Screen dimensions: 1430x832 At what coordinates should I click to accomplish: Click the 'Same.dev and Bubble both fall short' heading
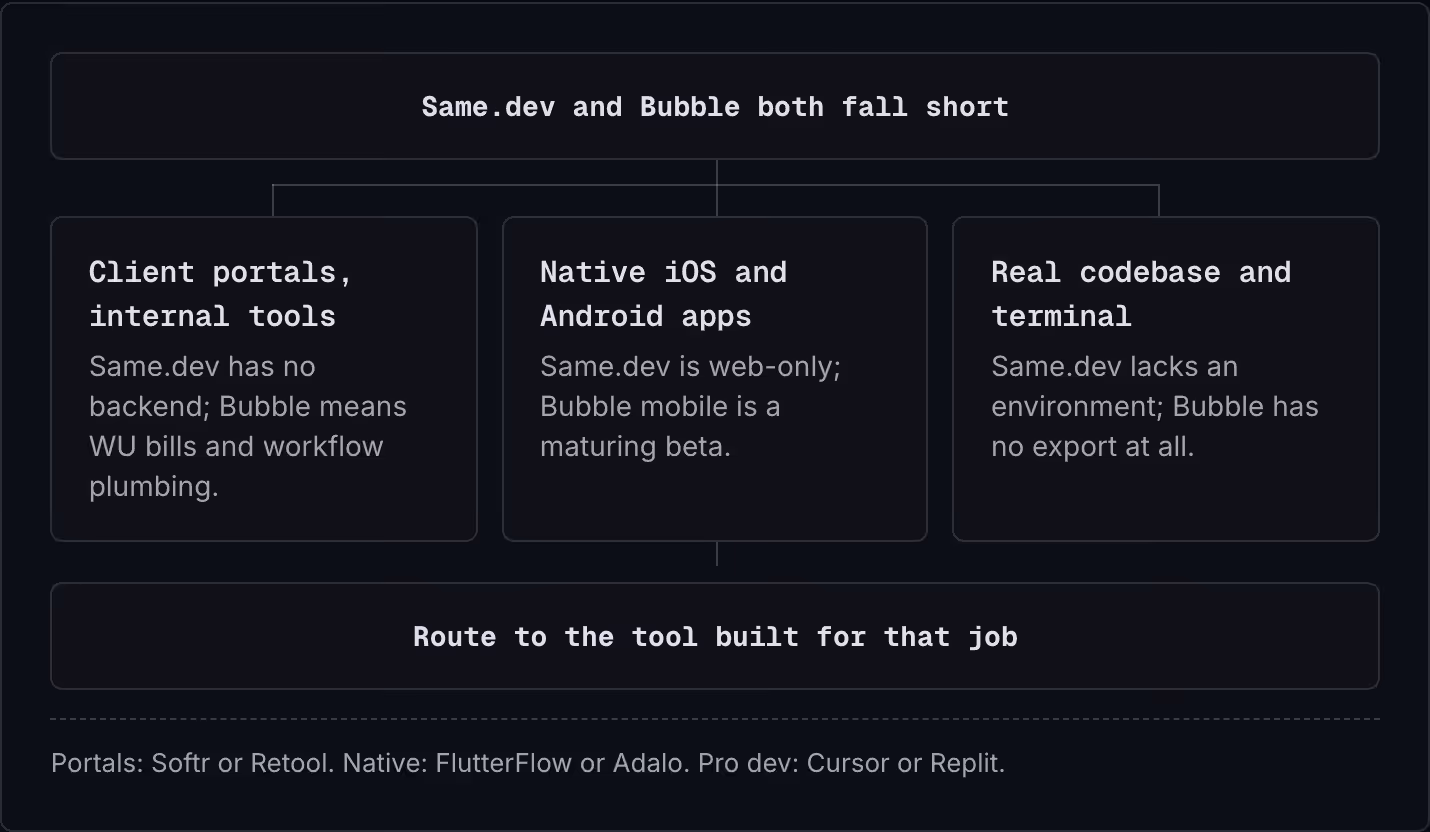point(715,107)
